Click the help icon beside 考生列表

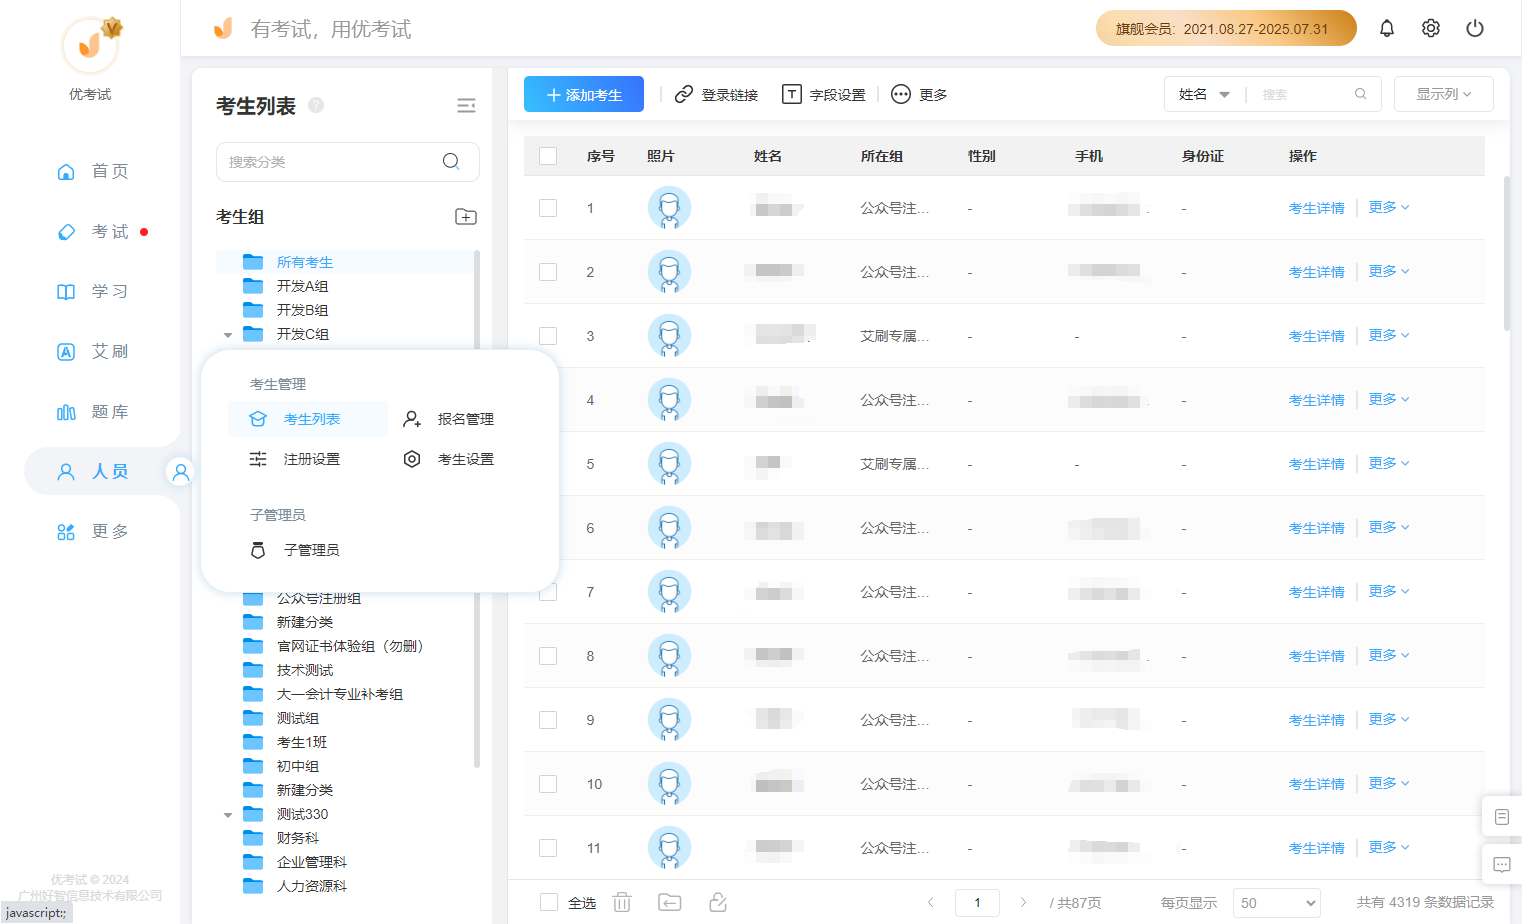(316, 105)
